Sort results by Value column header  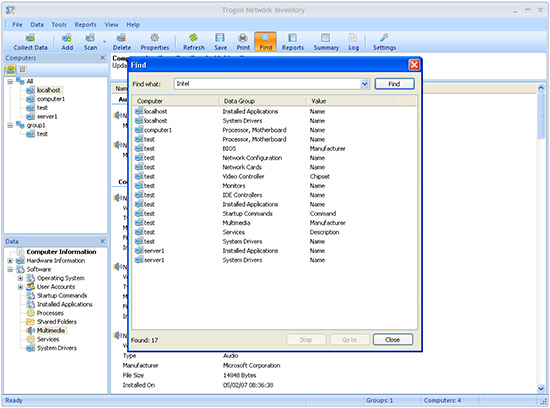pos(350,101)
